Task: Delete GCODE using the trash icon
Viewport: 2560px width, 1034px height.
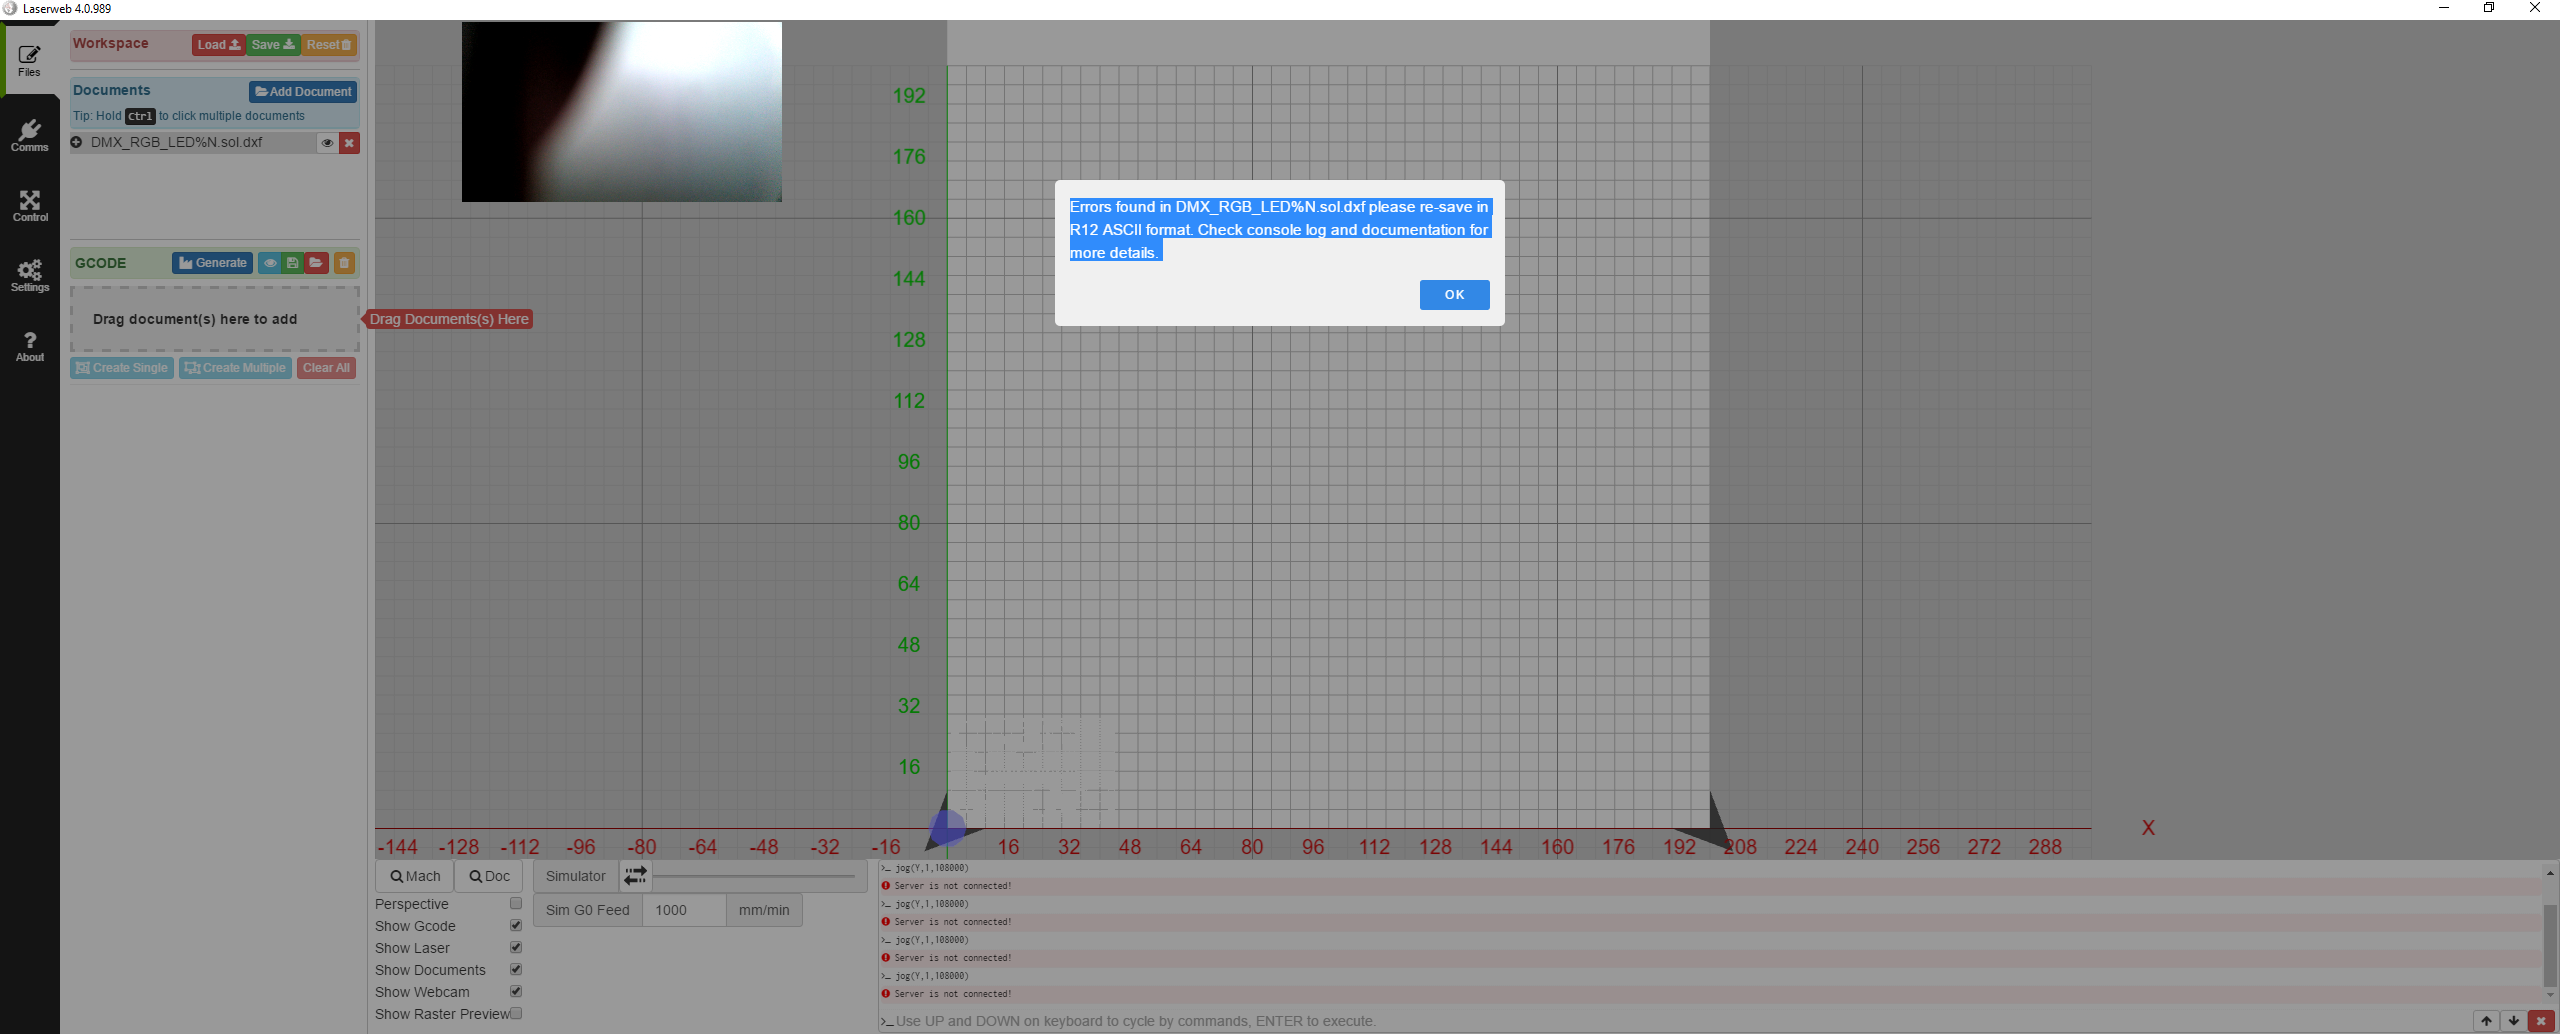Action: click(x=343, y=262)
